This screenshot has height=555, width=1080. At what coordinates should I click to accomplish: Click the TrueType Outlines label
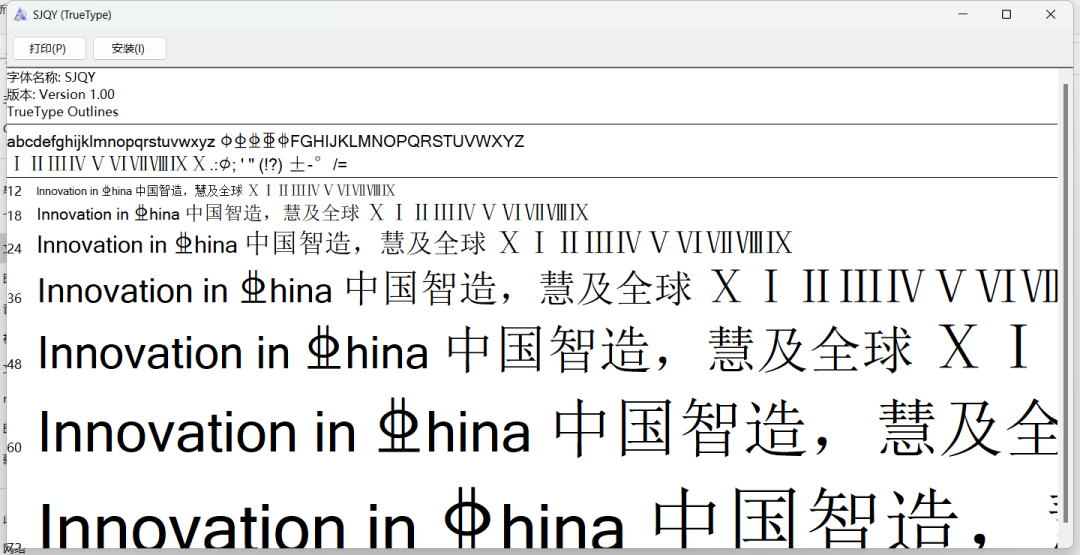[63, 112]
